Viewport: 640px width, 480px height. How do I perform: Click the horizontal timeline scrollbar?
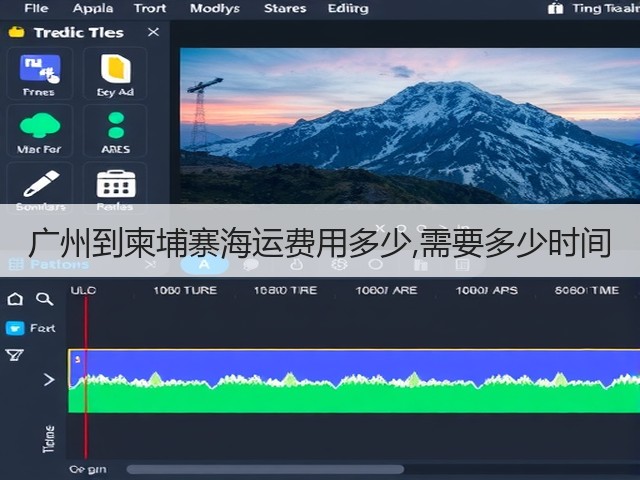(265, 469)
